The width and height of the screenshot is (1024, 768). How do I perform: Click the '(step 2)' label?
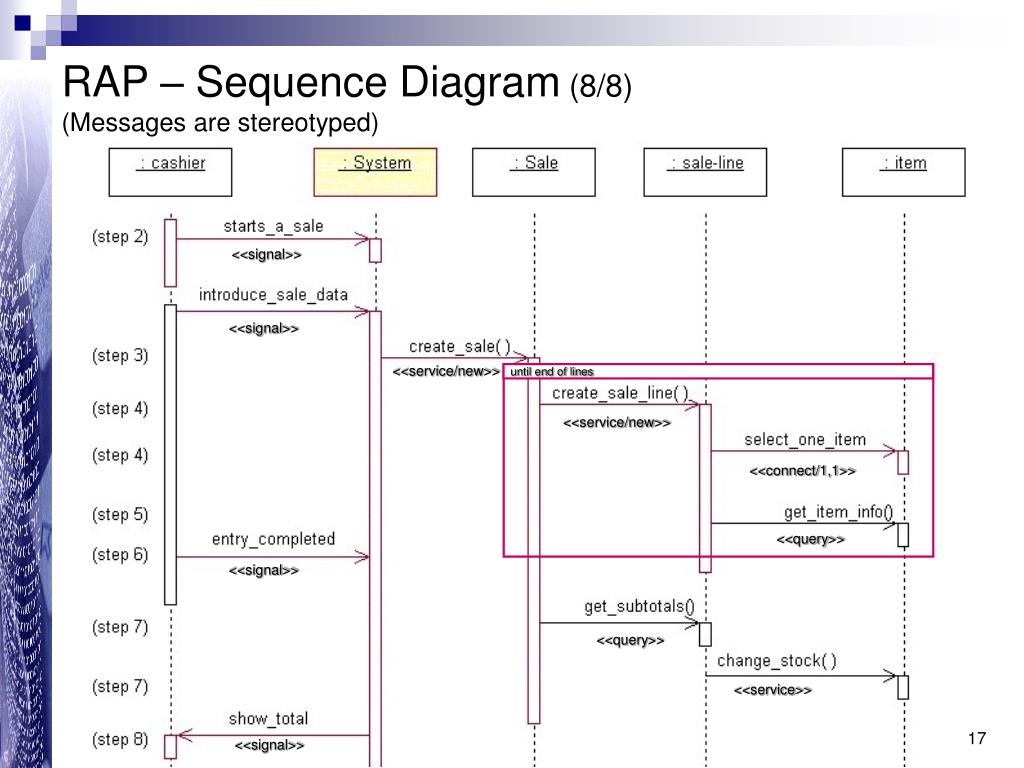coord(120,236)
